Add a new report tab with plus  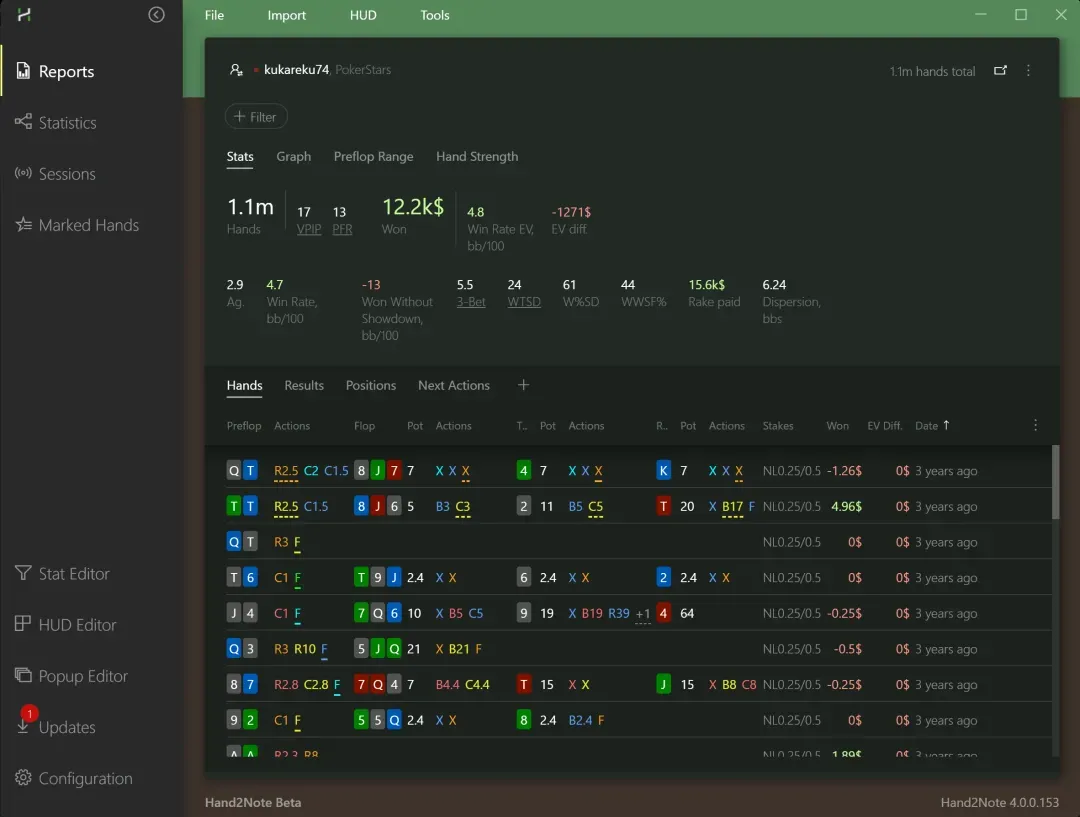click(x=523, y=386)
